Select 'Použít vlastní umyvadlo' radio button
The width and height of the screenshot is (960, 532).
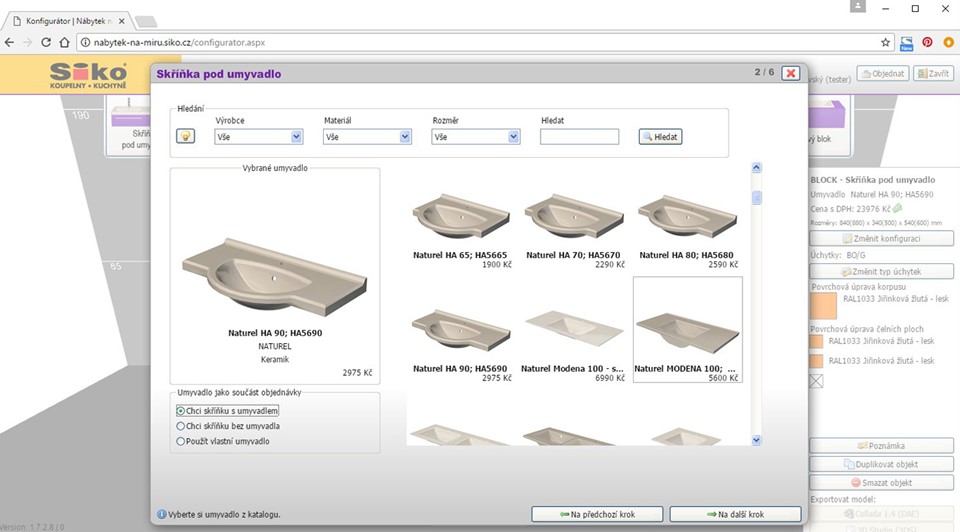coord(181,441)
